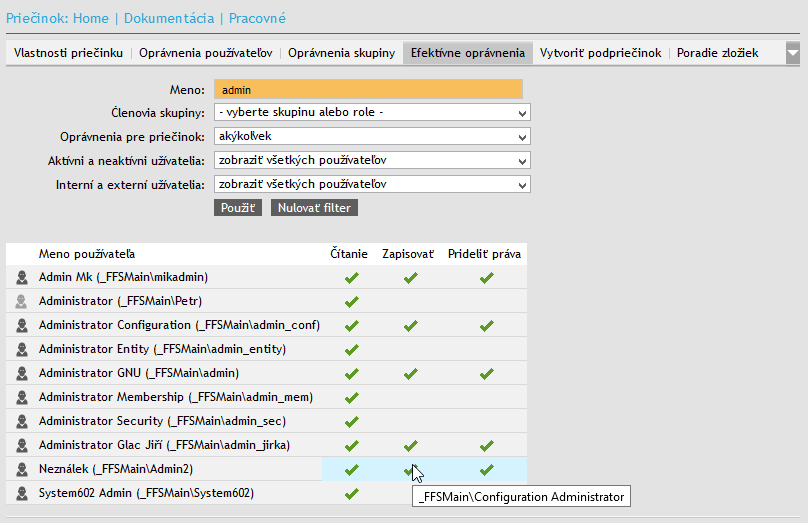Follow the Dokumentácia breadcrumb link
This screenshot has width=808, height=523.
pos(169,18)
